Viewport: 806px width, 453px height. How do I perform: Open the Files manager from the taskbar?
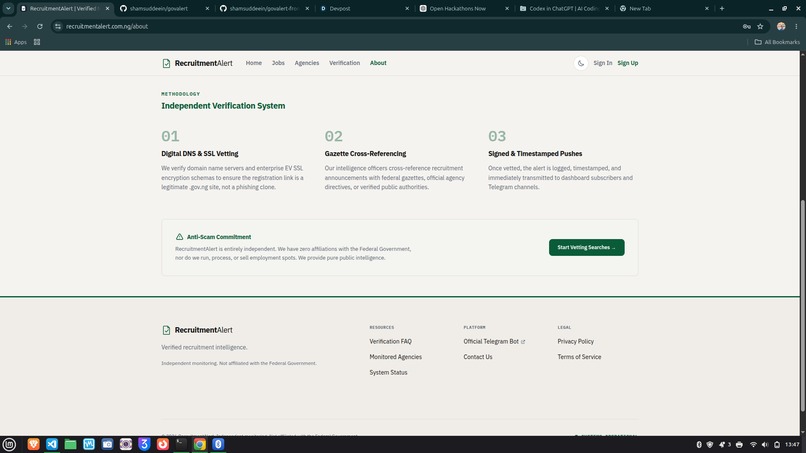tap(70, 444)
